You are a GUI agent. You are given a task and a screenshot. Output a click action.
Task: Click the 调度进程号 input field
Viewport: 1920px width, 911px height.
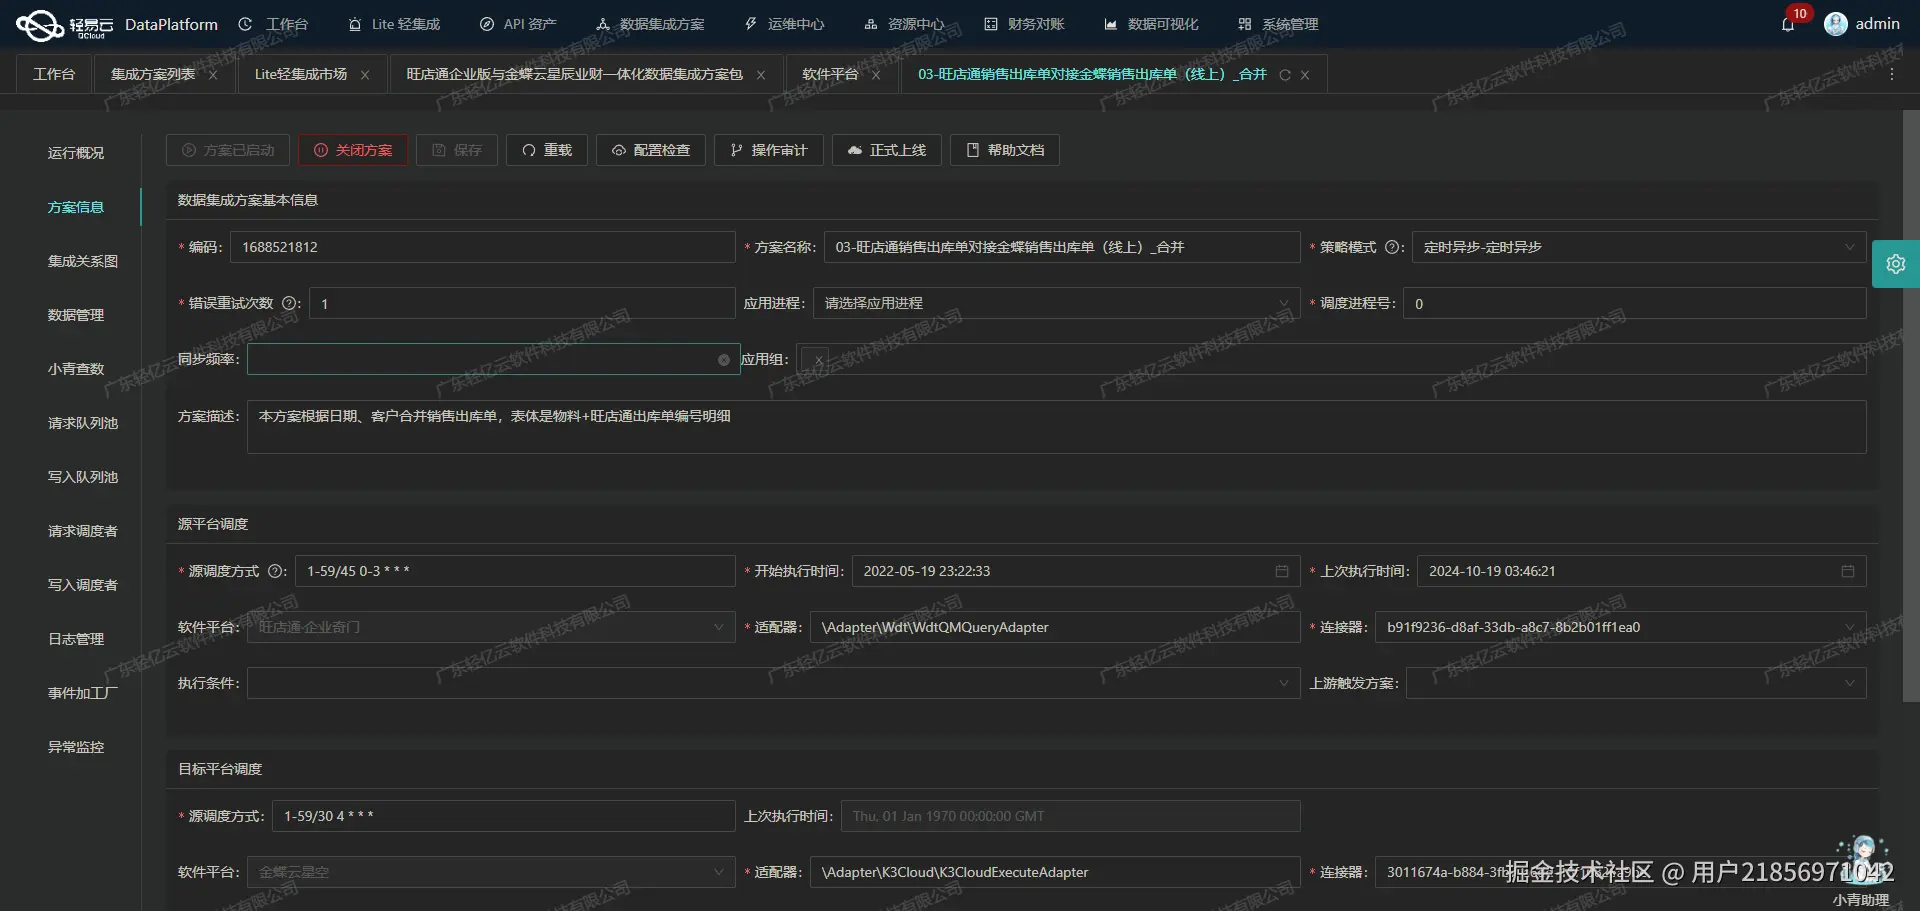coord(1635,303)
